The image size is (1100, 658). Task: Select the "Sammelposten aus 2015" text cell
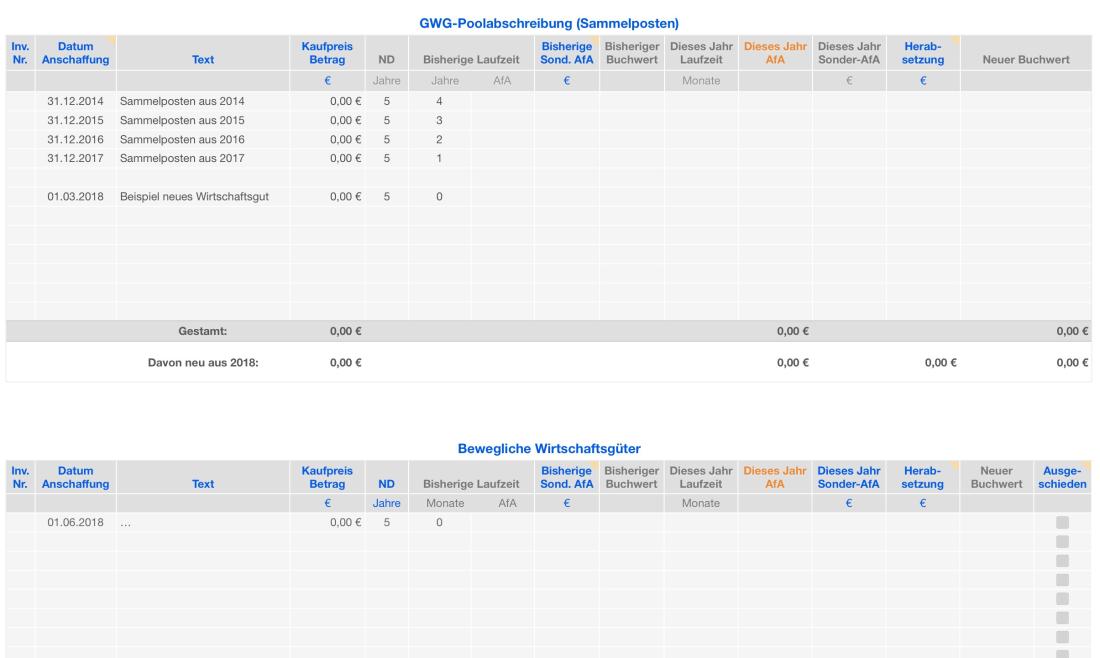pyautogui.click(x=181, y=120)
